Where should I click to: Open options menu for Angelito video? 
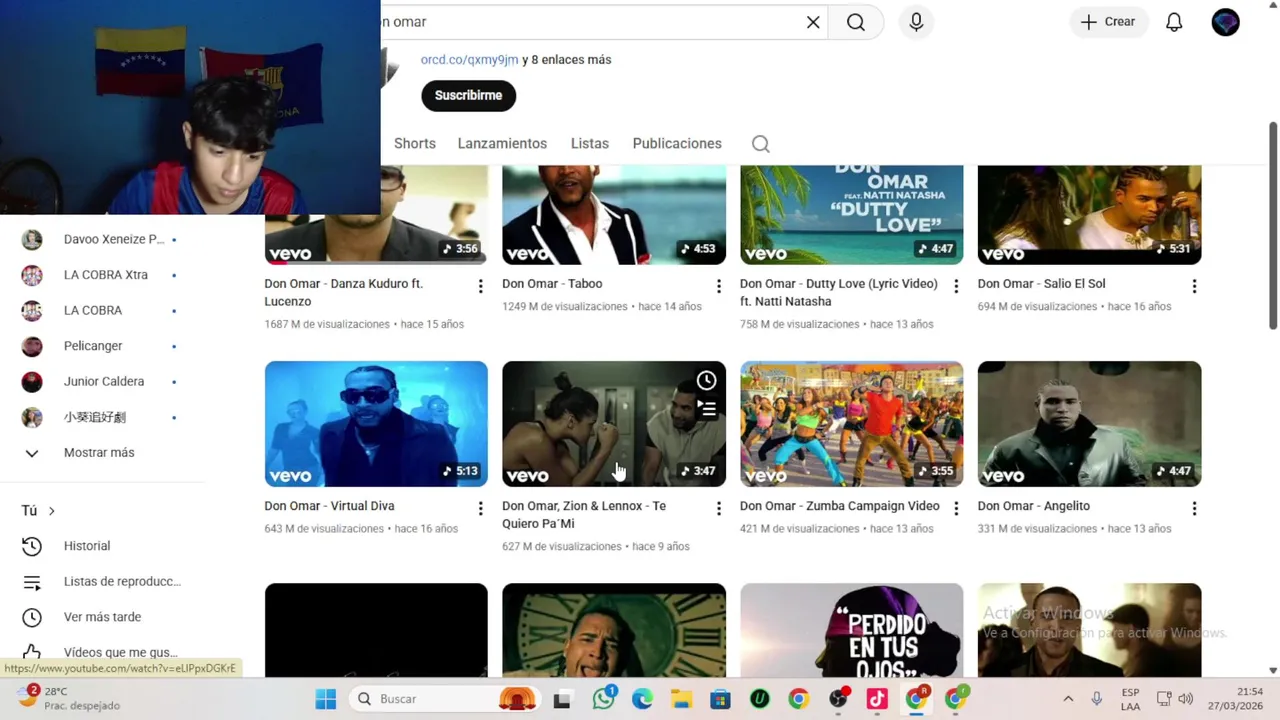(1194, 509)
